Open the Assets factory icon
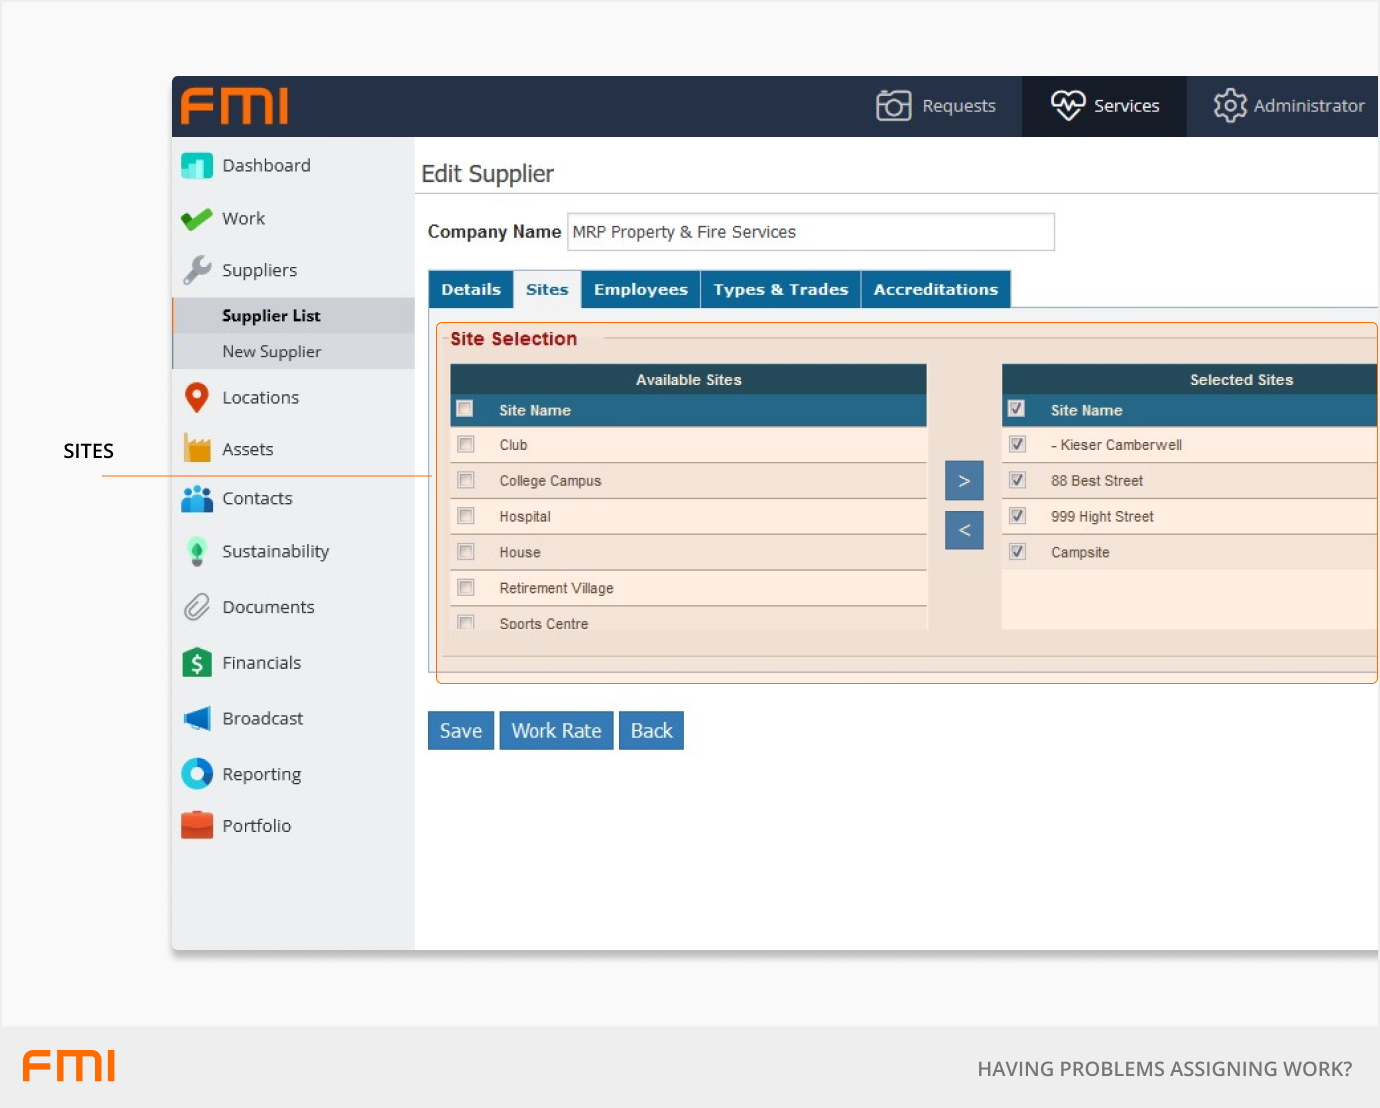 [197, 449]
